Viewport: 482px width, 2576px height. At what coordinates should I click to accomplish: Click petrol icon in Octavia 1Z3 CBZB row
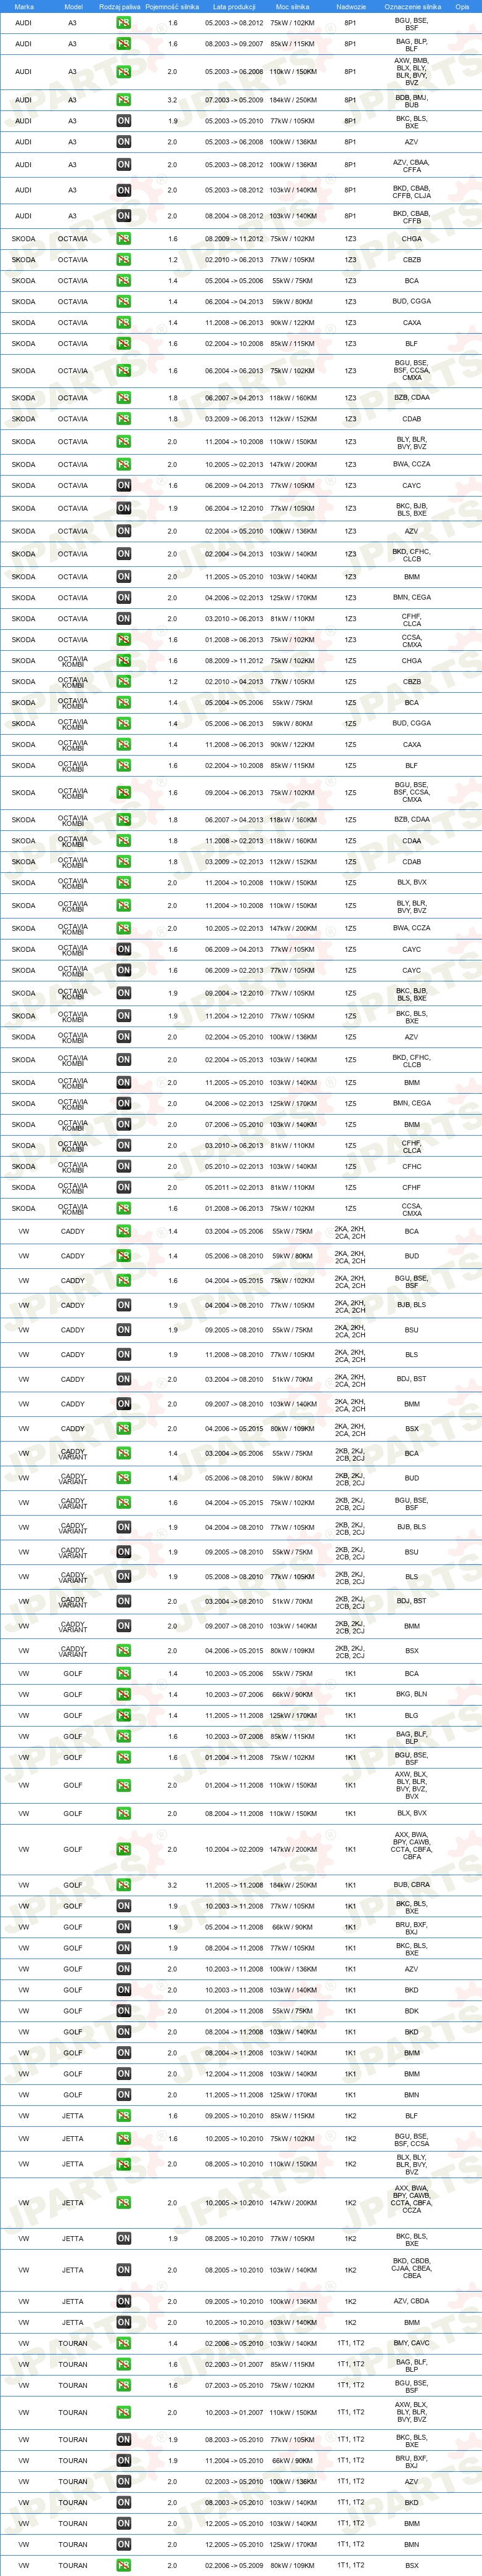click(123, 260)
